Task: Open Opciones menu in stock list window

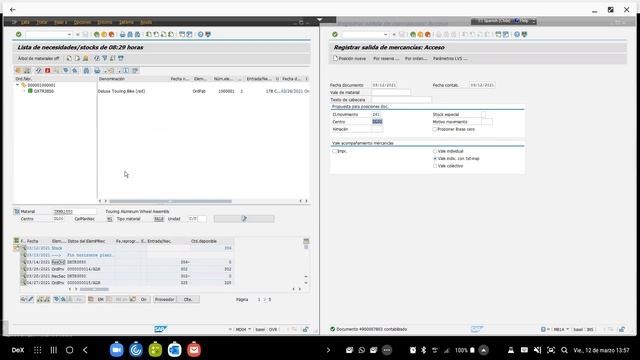Action: (82, 22)
